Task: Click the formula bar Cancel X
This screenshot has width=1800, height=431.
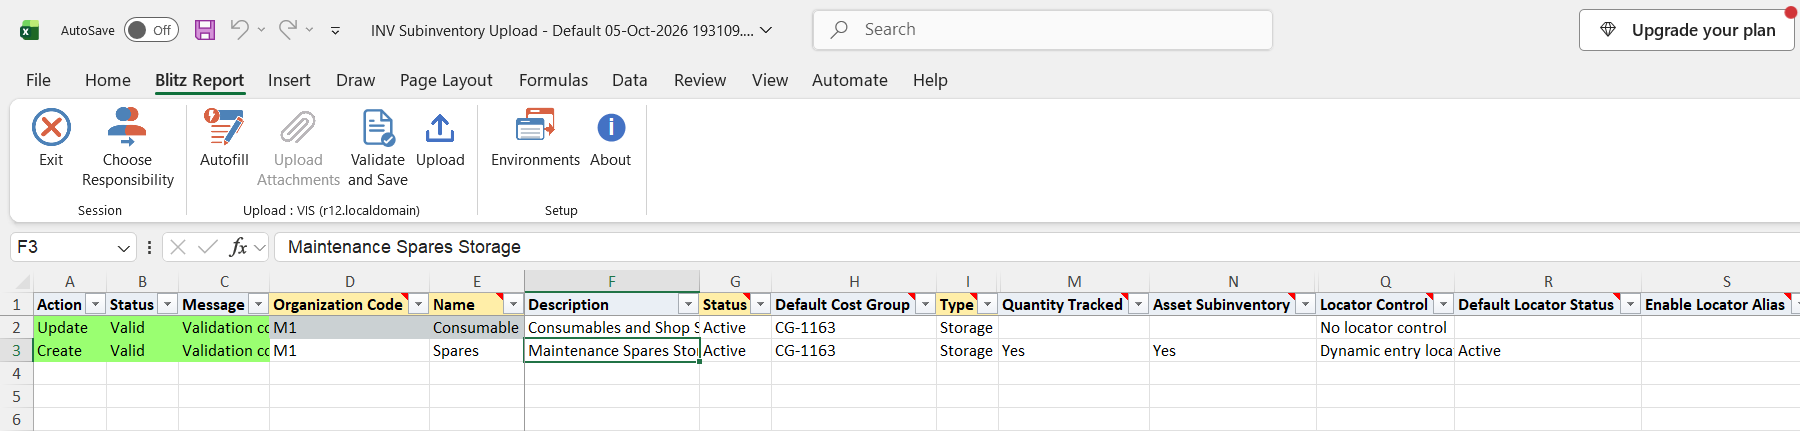Action: [178, 247]
